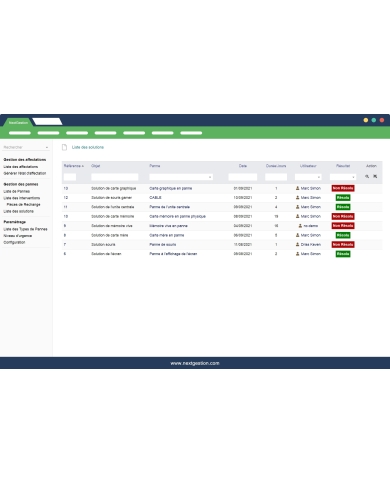Open Niveau d'urgence in the sidebar
390x484 pixels.
tap(18, 236)
